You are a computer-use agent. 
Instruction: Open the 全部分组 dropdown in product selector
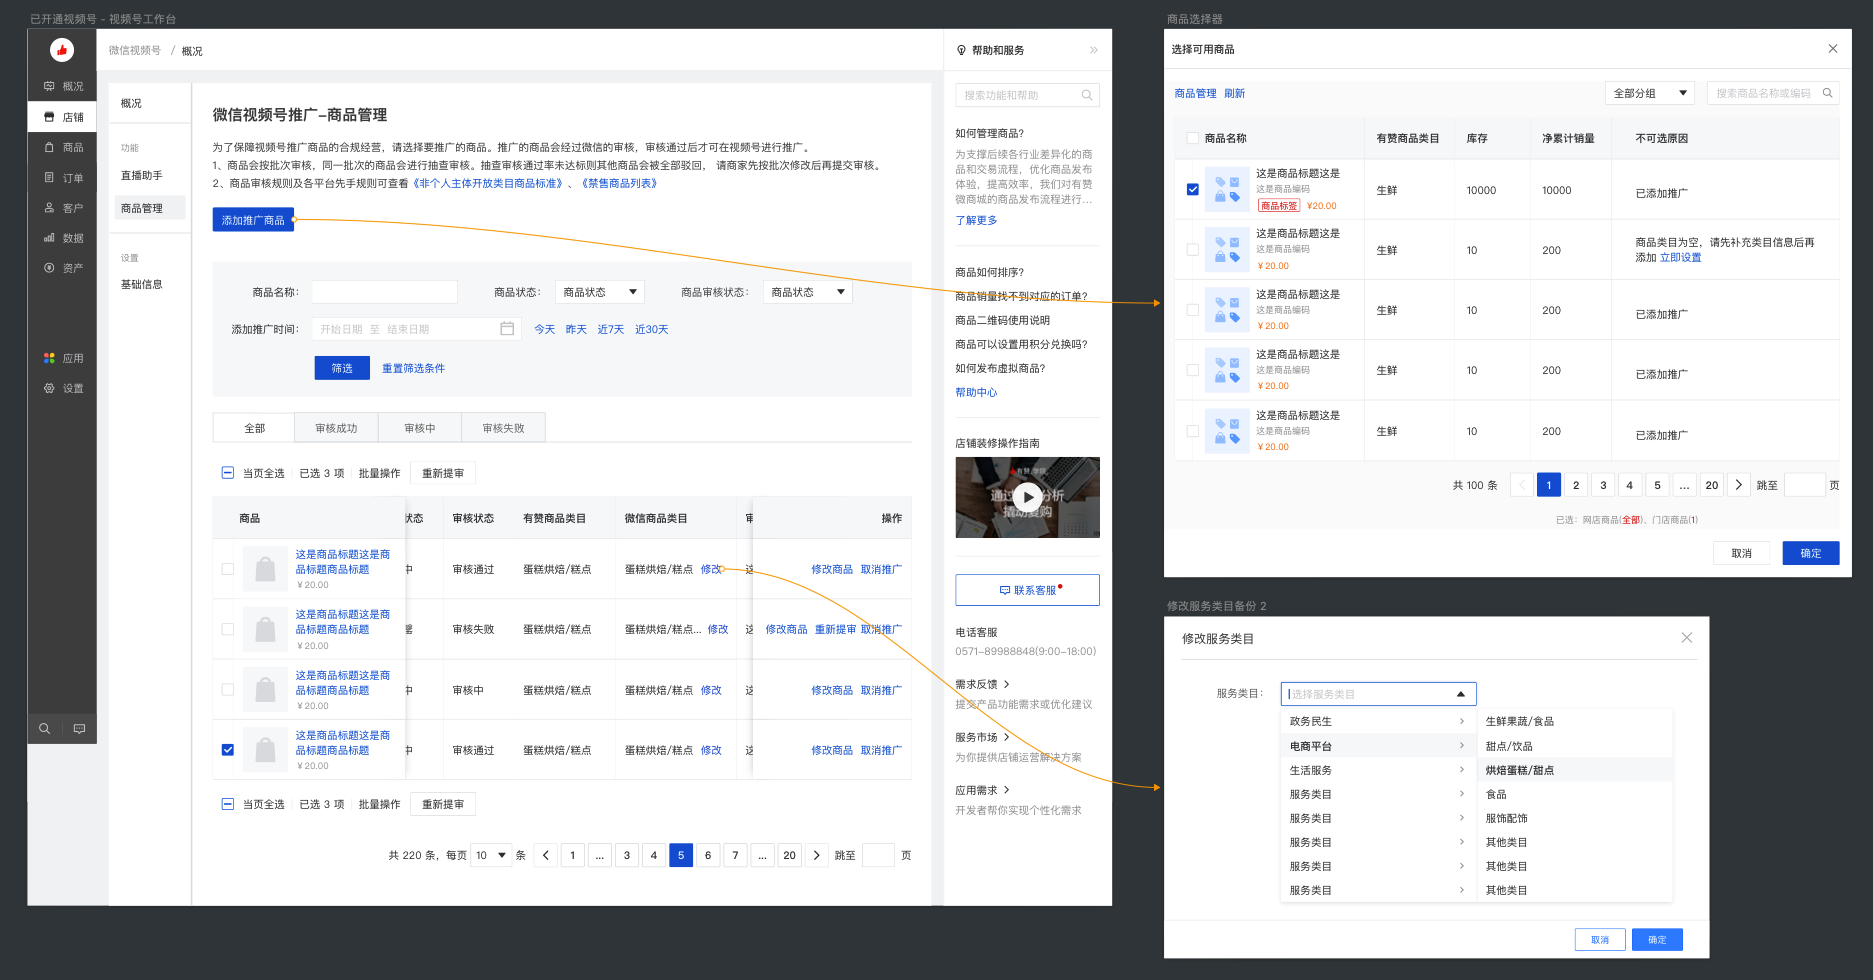[1650, 93]
